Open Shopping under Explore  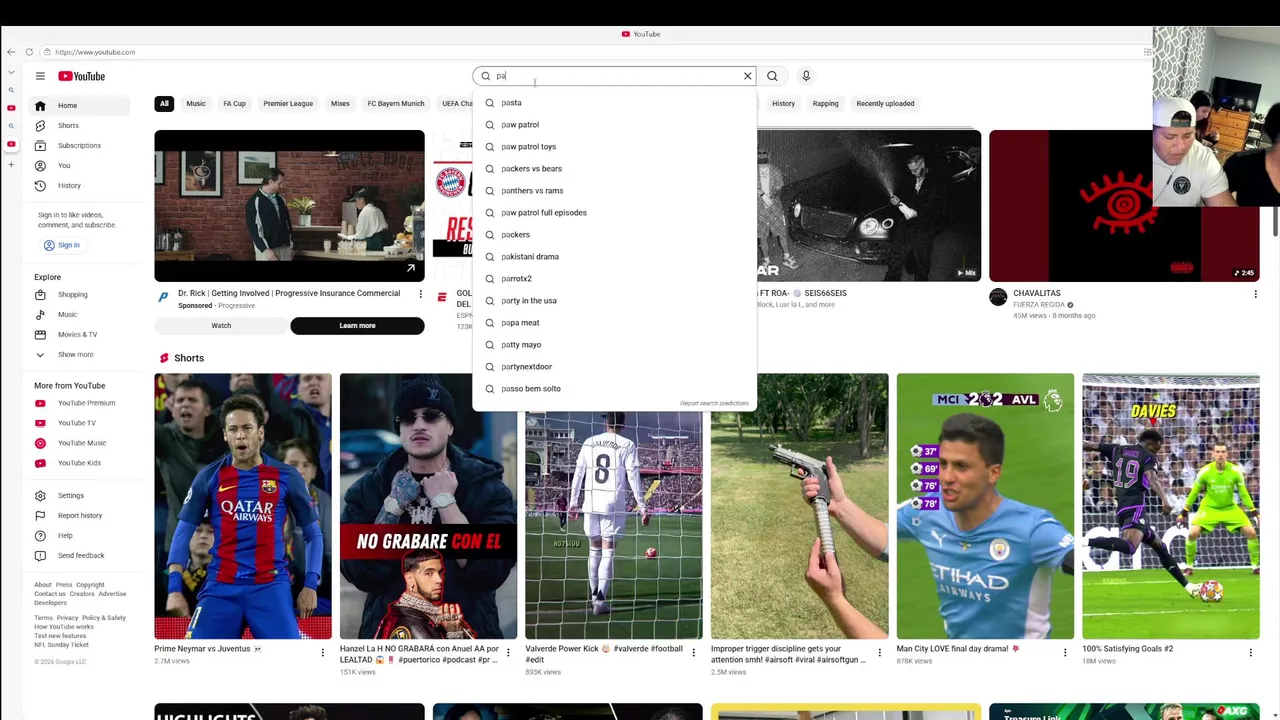pos(80,294)
